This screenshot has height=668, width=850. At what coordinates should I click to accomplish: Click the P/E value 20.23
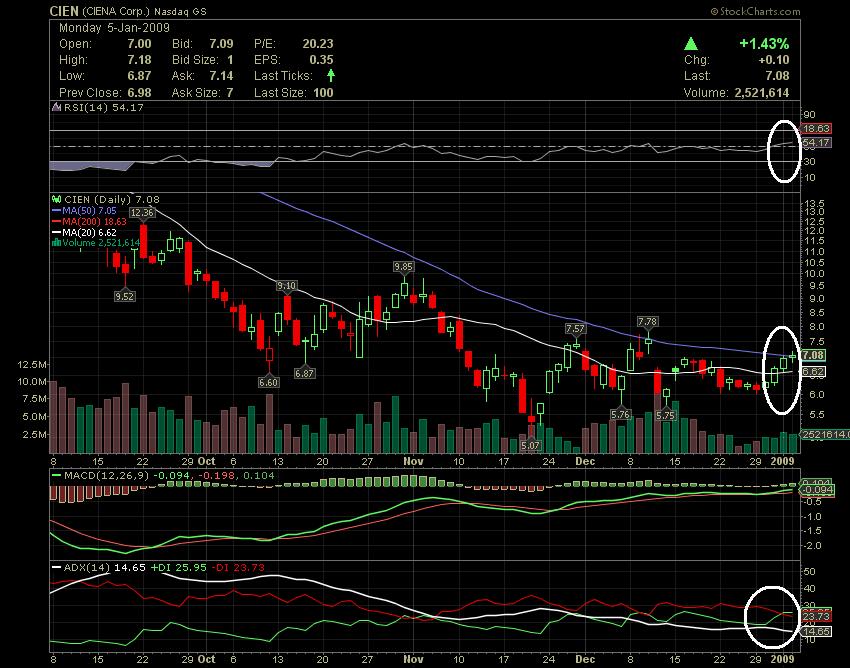318,44
